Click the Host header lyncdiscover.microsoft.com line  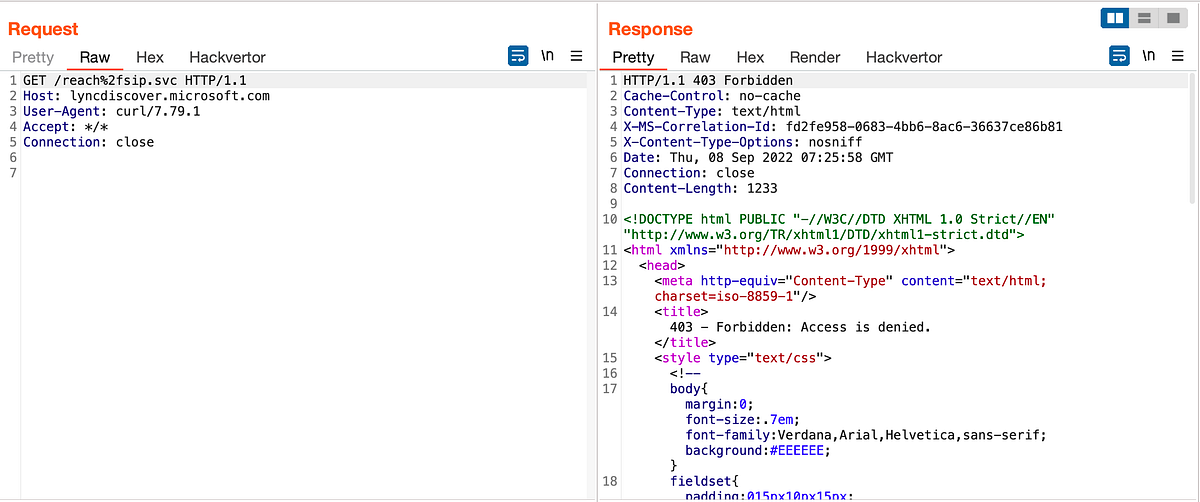pos(146,96)
